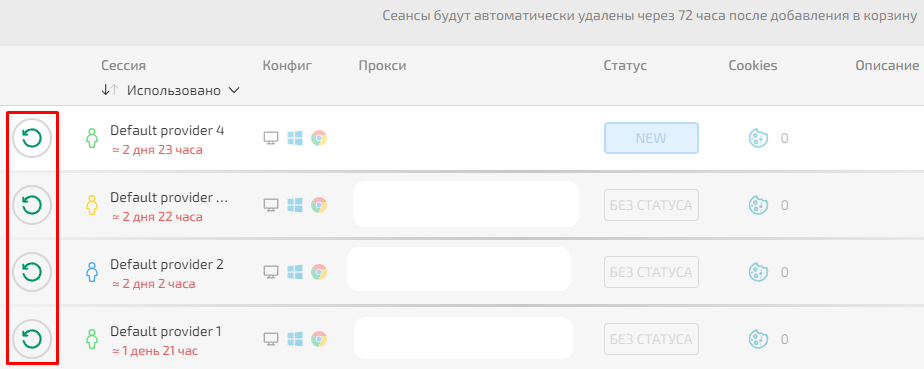Click the desktop monitor icon for Default provider 2

pos(270,272)
